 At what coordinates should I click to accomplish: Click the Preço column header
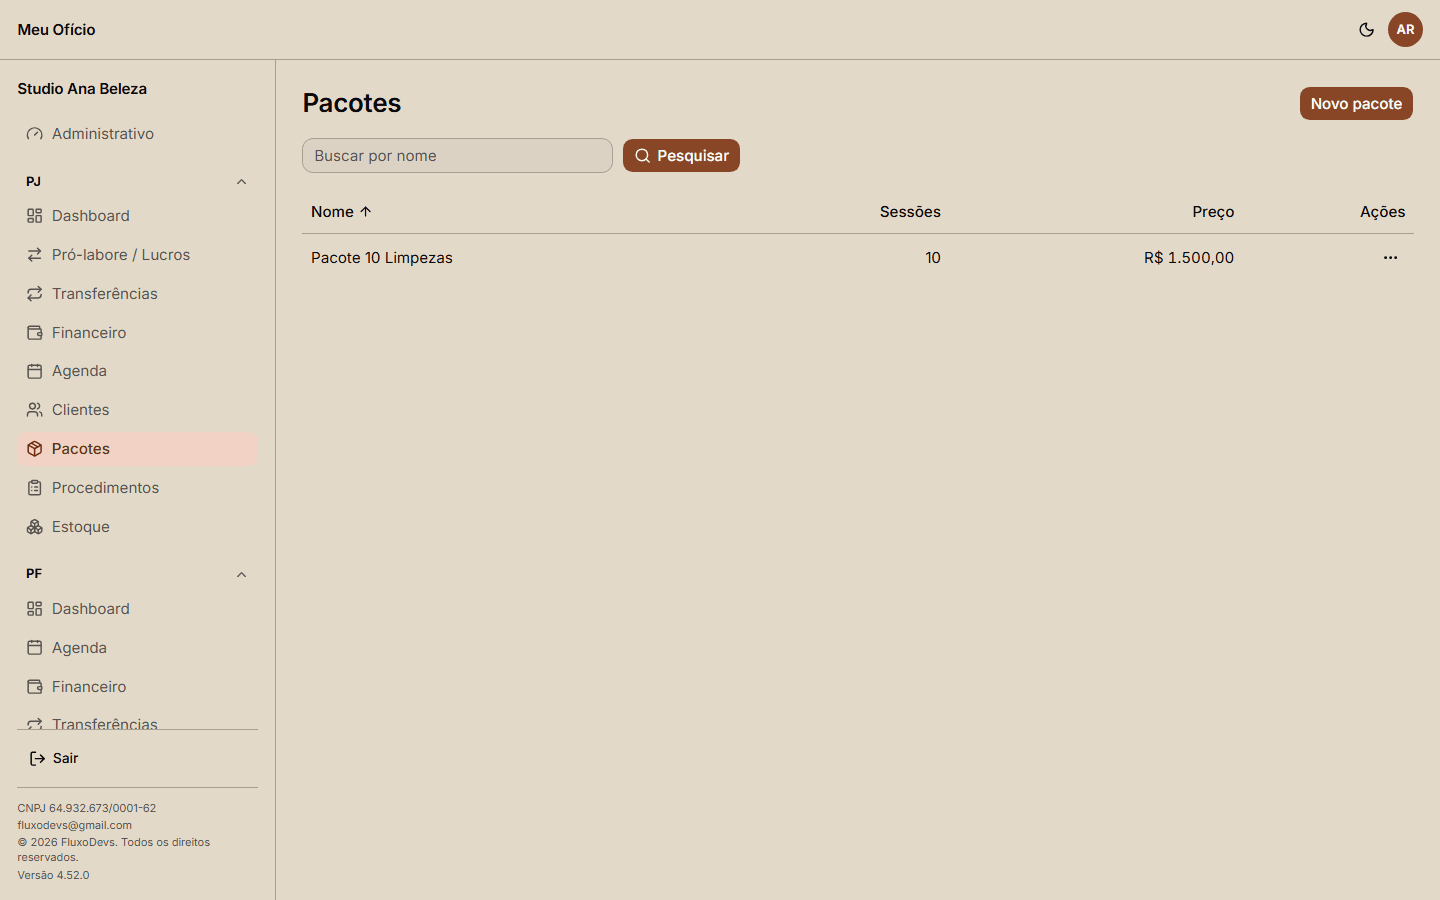(x=1213, y=212)
